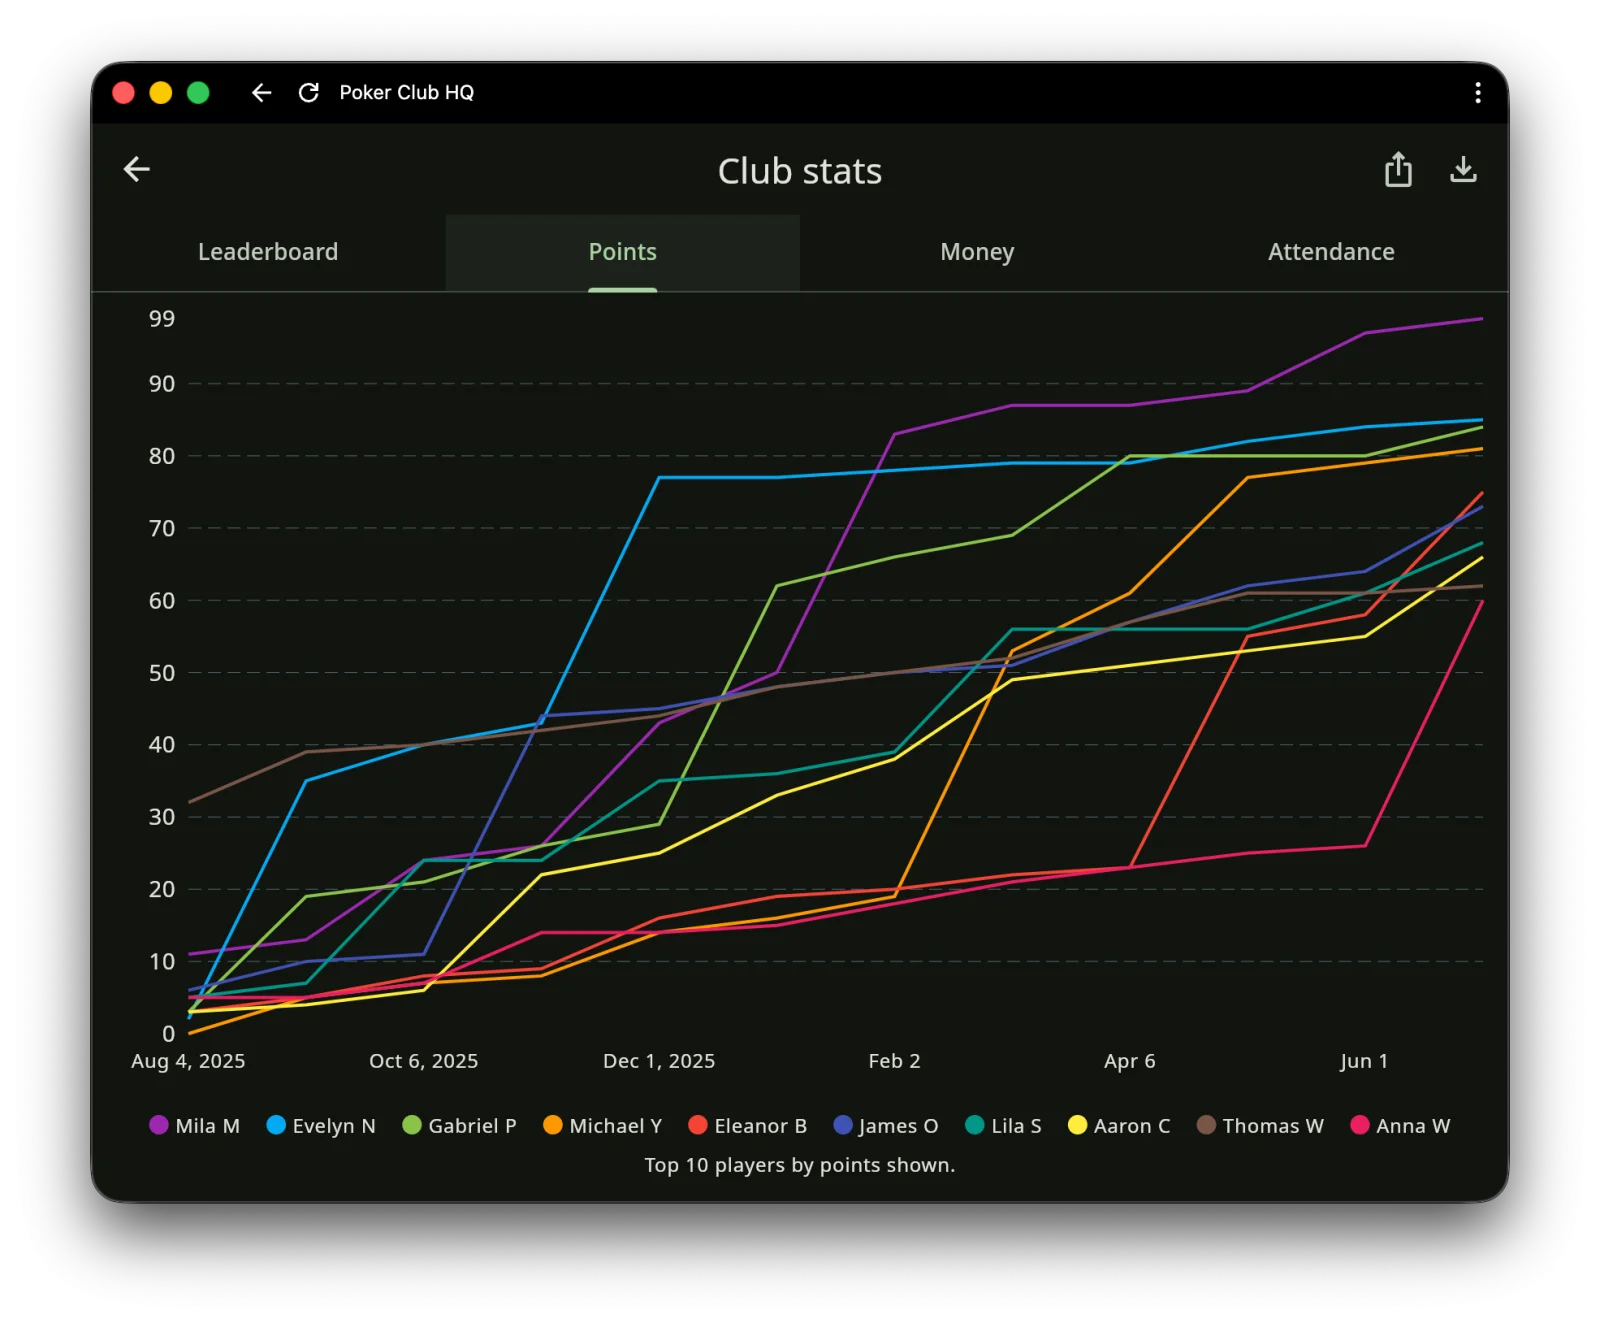Toggle Lila S legend entry
This screenshot has height=1323, width=1600.
[1003, 1125]
